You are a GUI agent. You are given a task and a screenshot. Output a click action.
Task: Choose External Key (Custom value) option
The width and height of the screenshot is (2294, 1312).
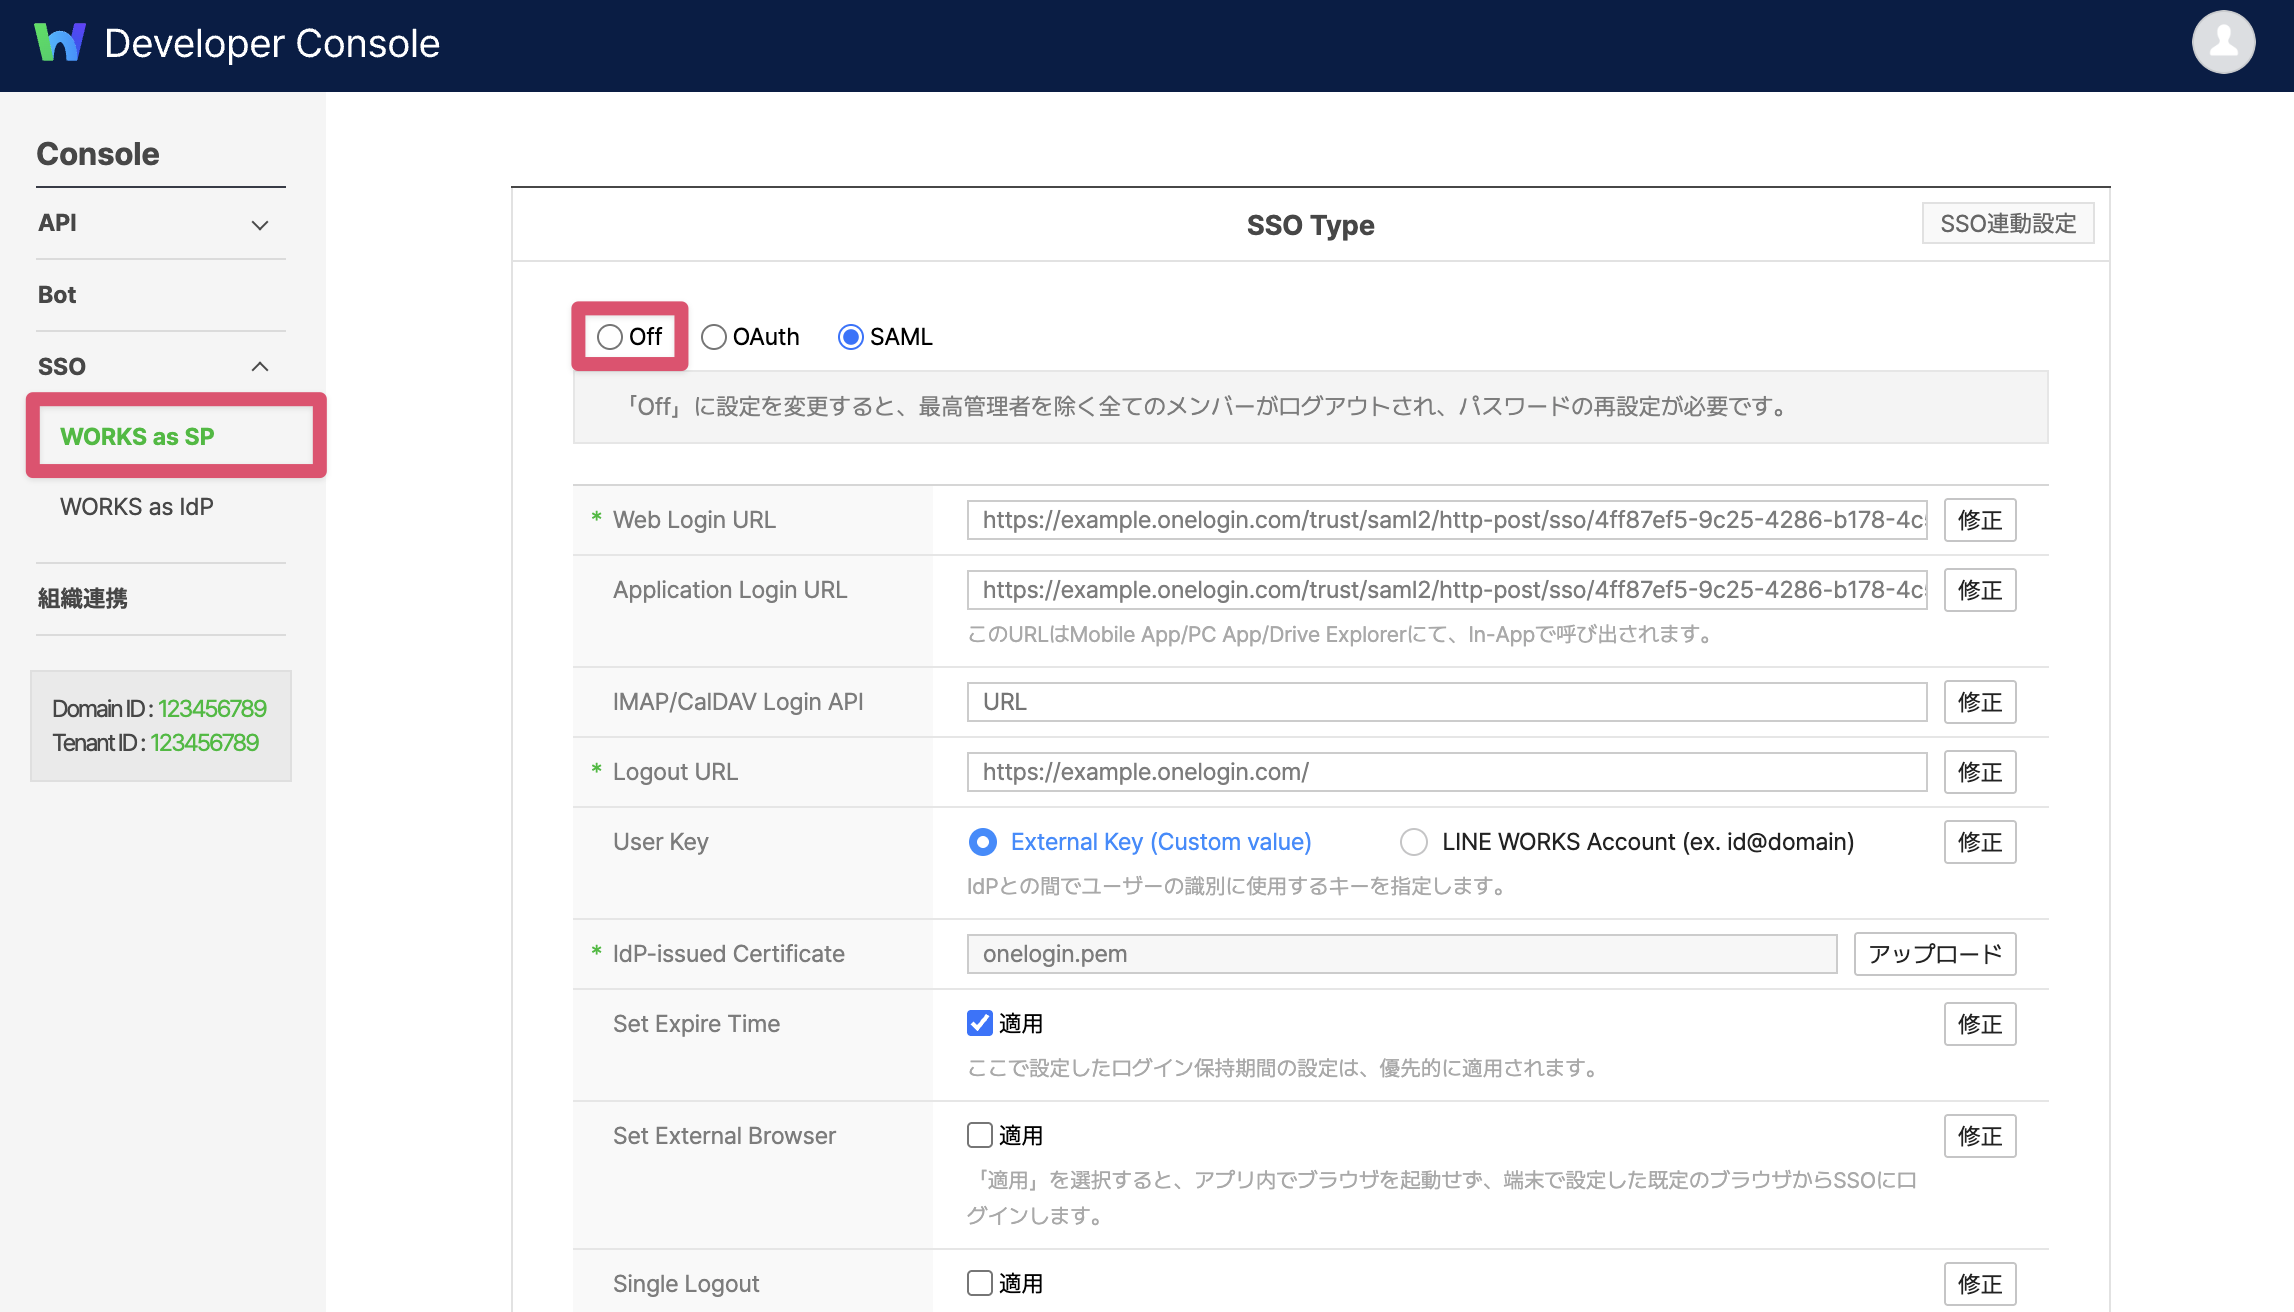click(x=983, y=842)
